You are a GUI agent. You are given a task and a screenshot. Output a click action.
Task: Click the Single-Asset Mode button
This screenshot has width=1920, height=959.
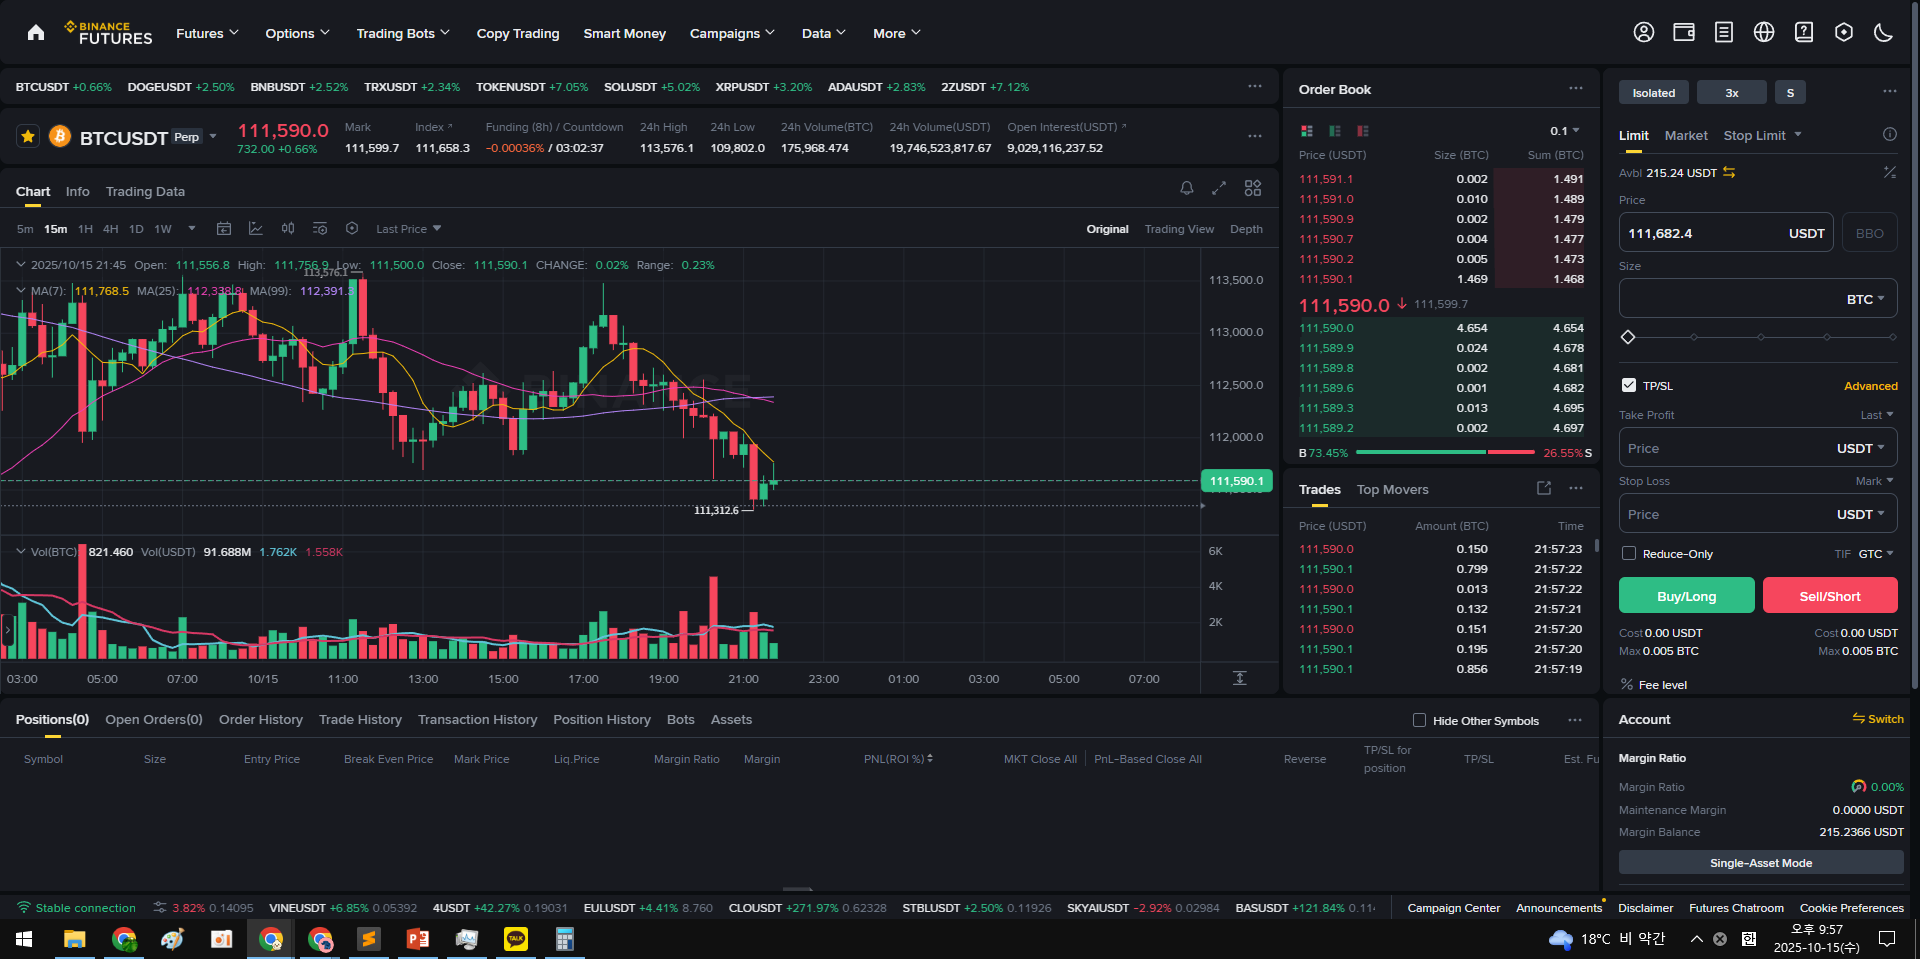[x=1761, y=862]
